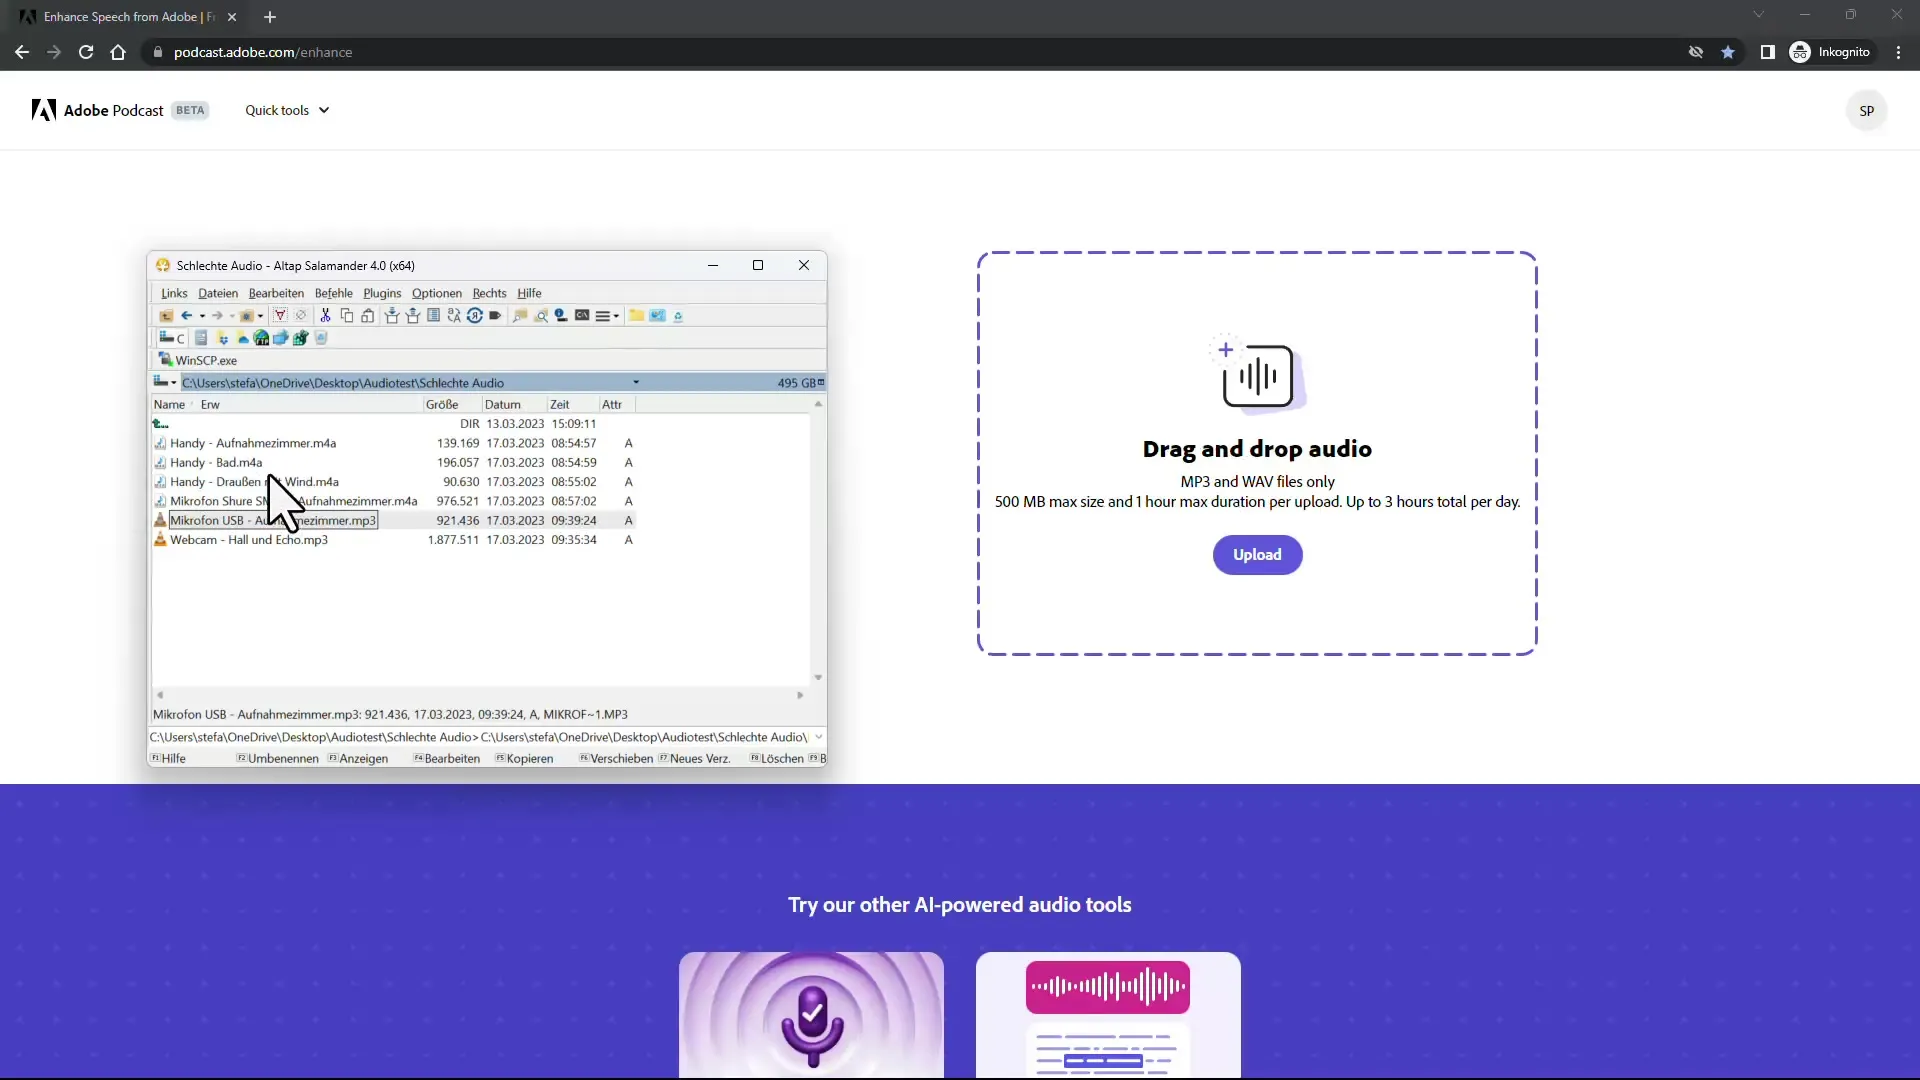Select Handy - Aufnahmezimmer.m4a in file list
The height and width of the screenshot is (1080, 1920).
point(253,442)
